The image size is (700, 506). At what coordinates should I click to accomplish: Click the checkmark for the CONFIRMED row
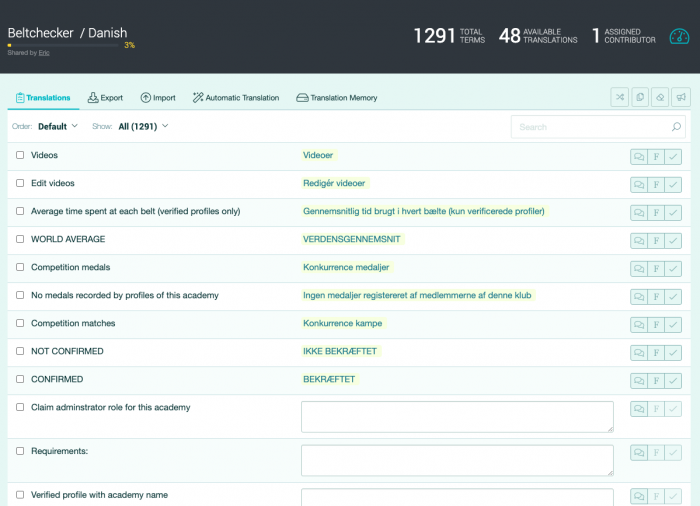673,381
